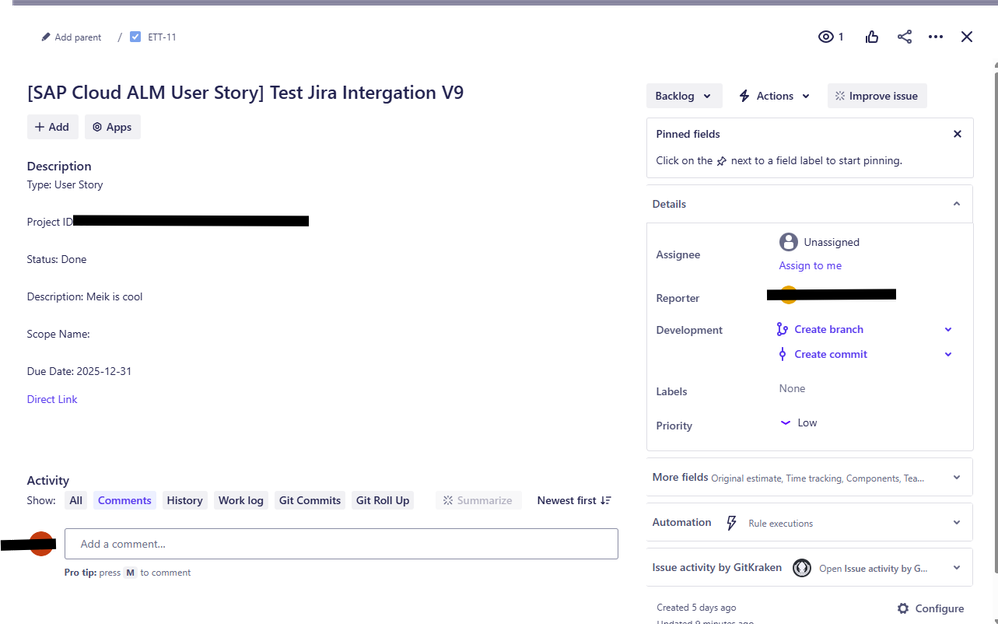Vote with the thumbs-up icon
The height and width of the screenshot is (624, 998).
[872, 37]
